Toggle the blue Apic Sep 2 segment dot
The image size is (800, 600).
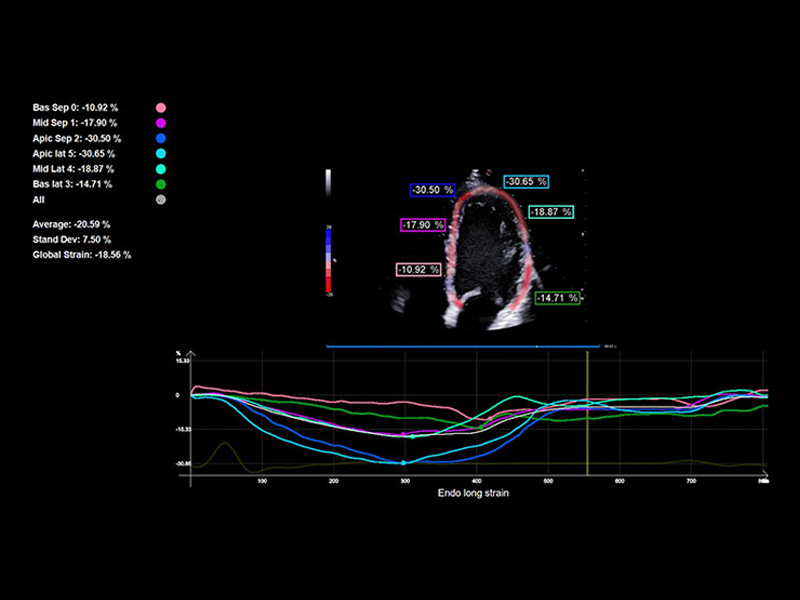(161, 138)
